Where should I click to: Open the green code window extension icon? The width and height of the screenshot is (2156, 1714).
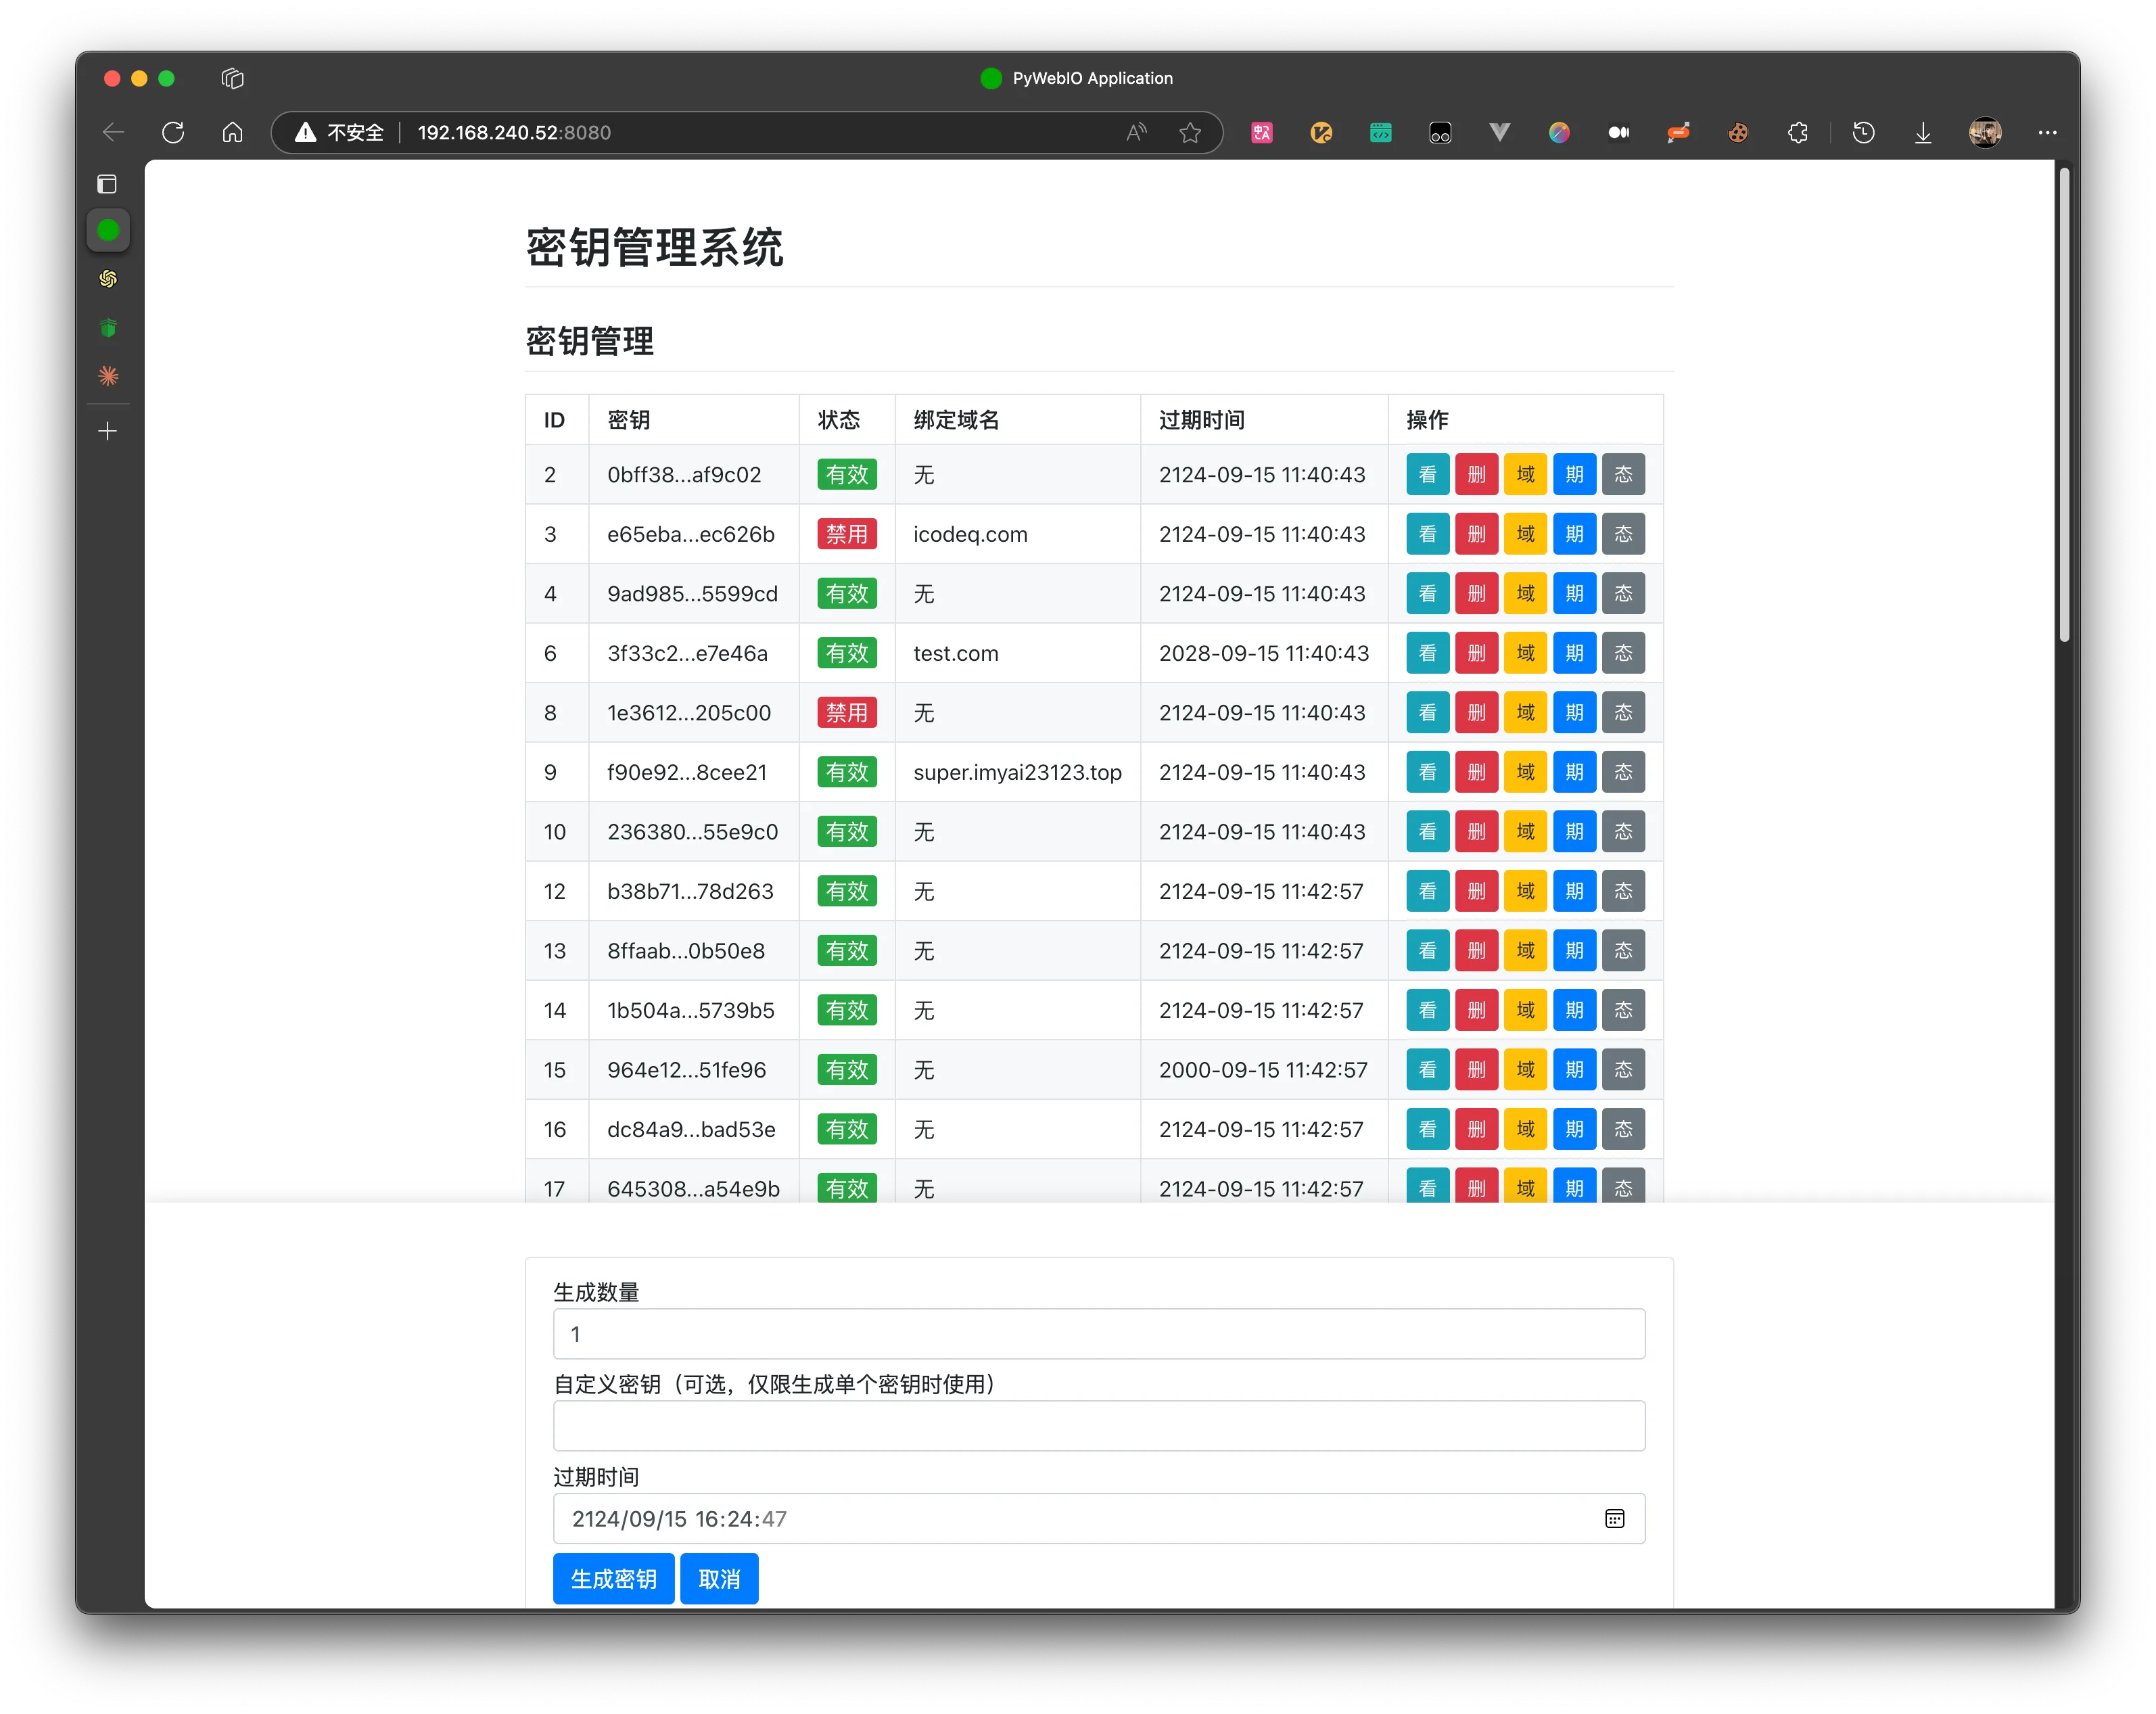pos(1381,132)
